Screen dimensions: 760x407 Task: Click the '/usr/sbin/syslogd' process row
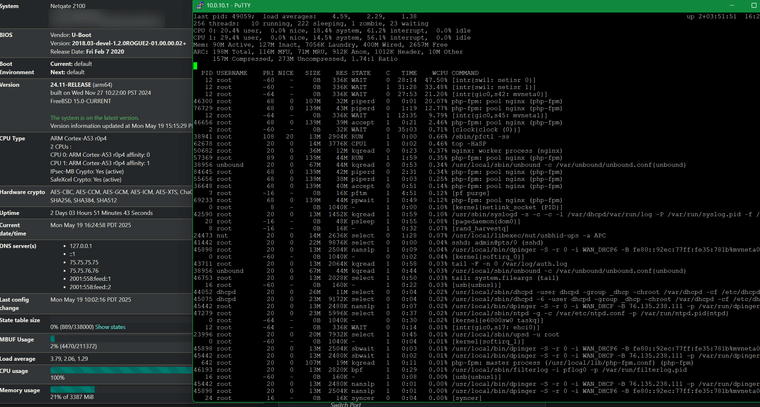click(476, 214)
